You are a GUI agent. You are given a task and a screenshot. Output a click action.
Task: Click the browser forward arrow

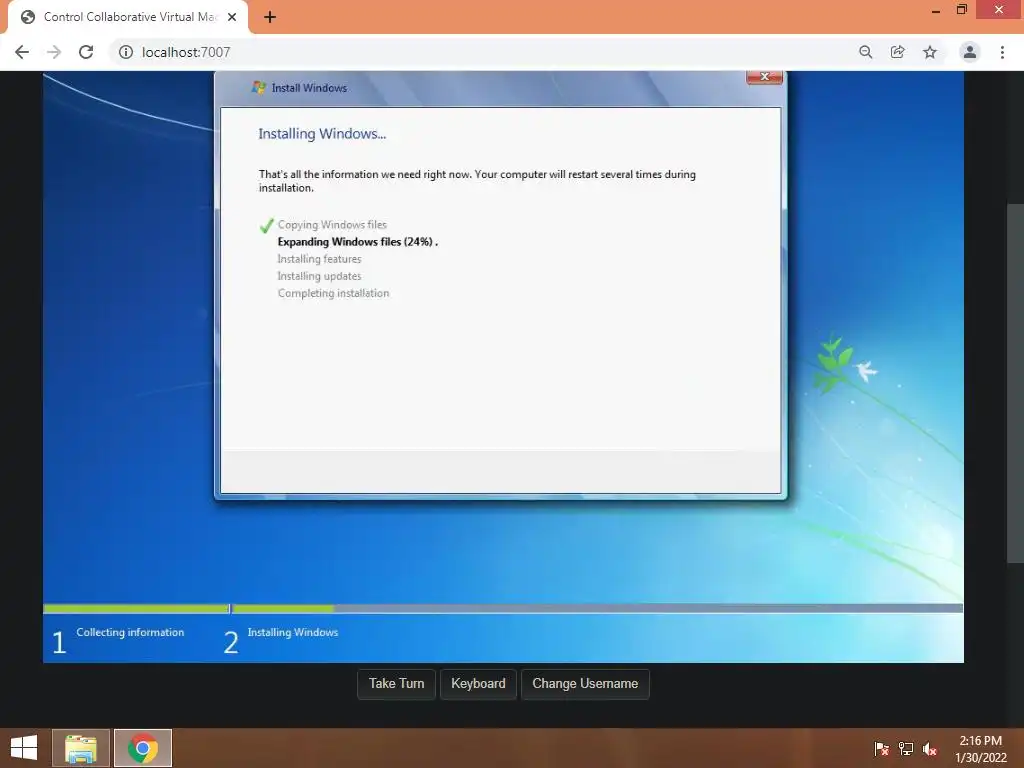coord(54,52)
